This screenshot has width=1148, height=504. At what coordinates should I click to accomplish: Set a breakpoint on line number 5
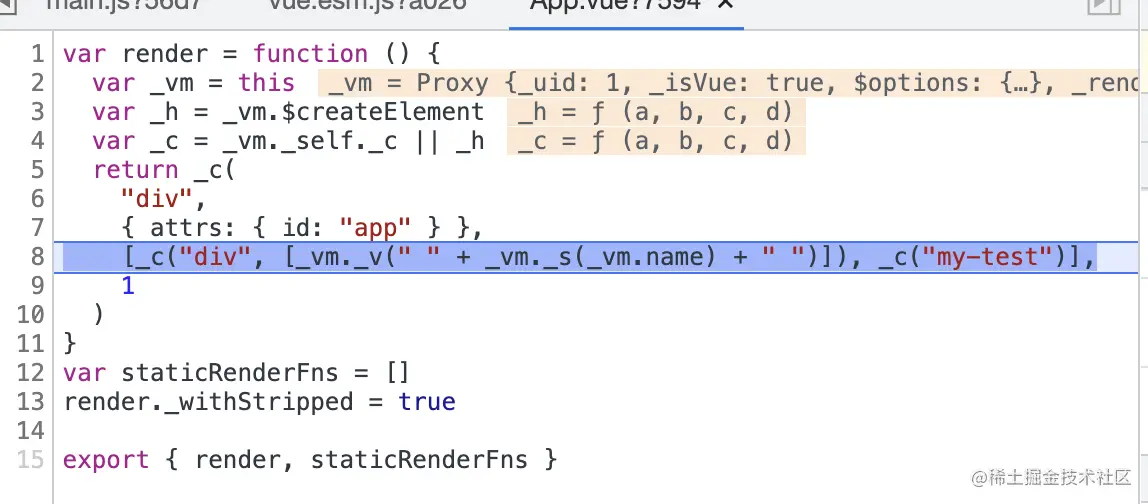[37, 170]
